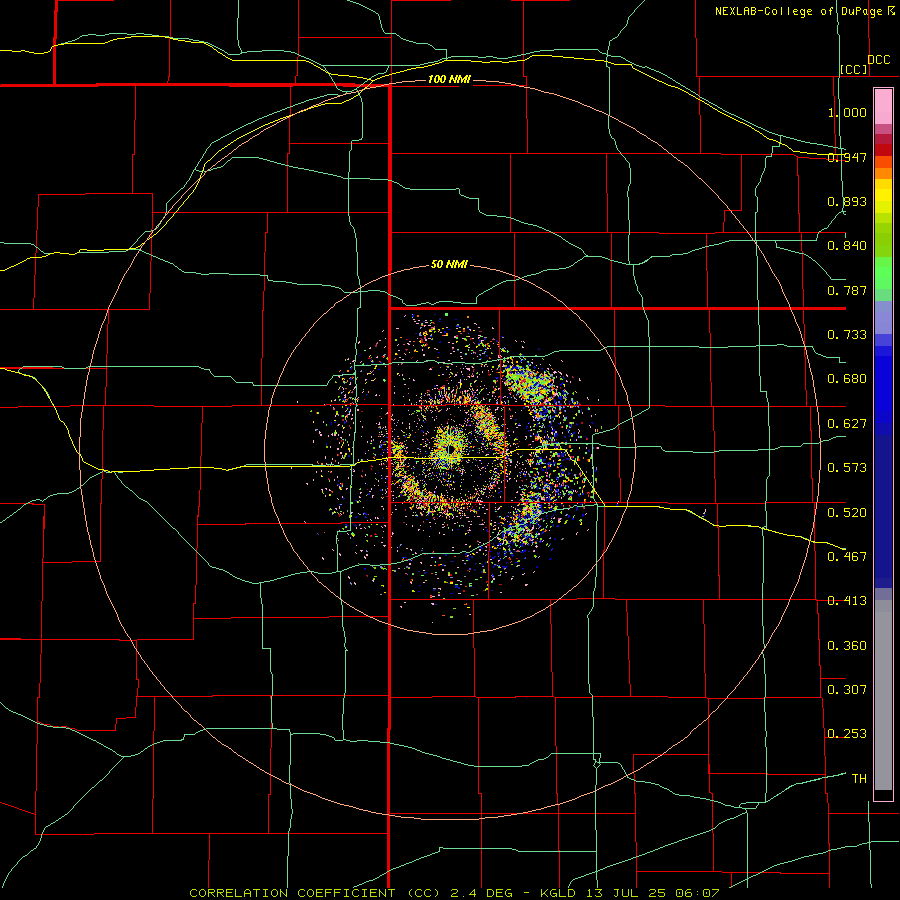Select the 0.680 legend value

tap(847, 379)
